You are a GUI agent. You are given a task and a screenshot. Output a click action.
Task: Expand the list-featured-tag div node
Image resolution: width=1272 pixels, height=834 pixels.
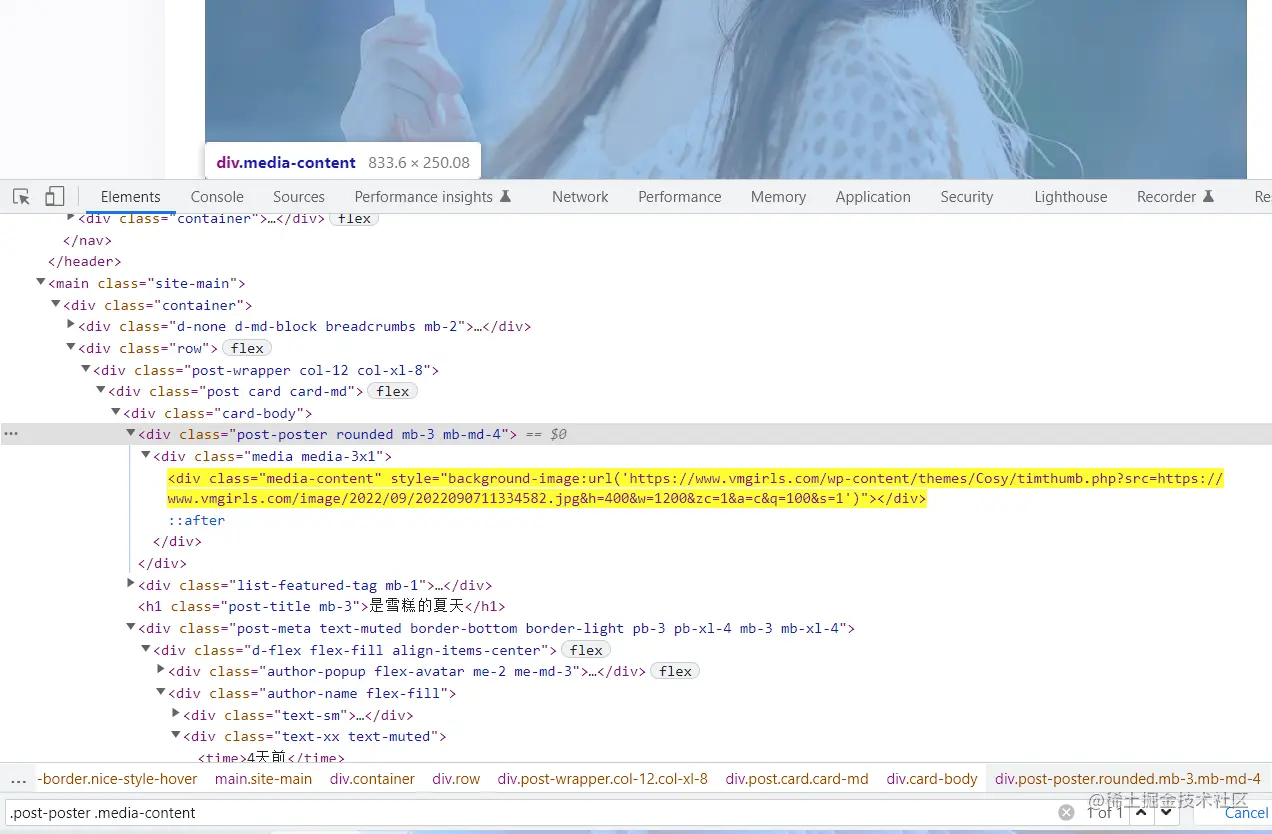131,585
